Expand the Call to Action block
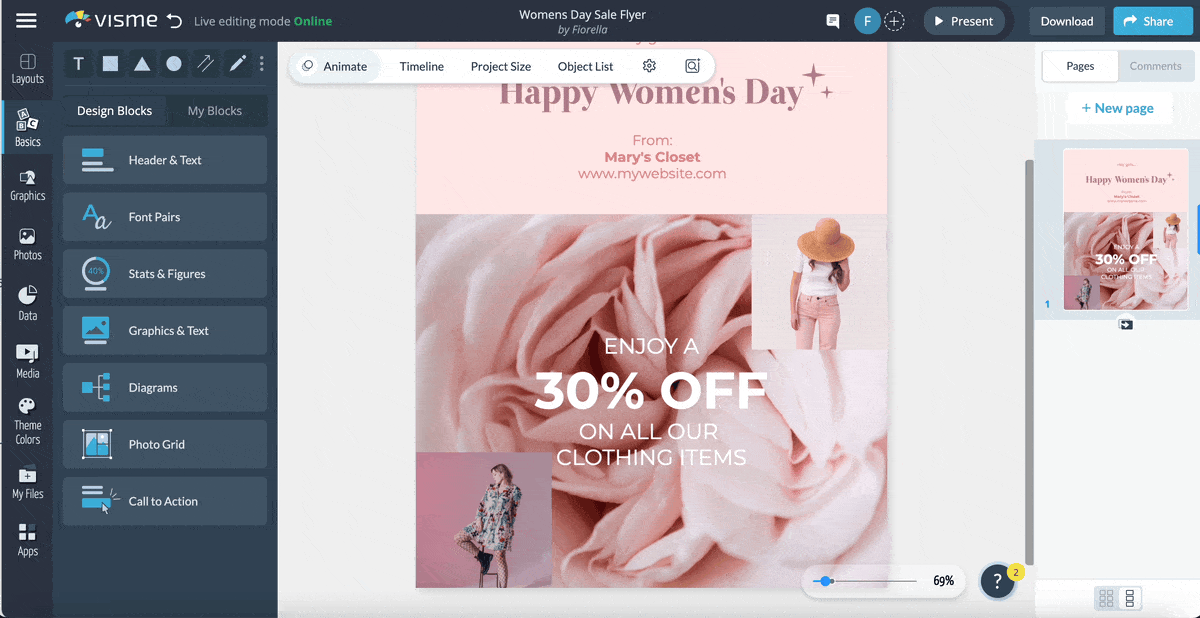The height and width of the screenshot is (618, 1200). pos(165,501)
